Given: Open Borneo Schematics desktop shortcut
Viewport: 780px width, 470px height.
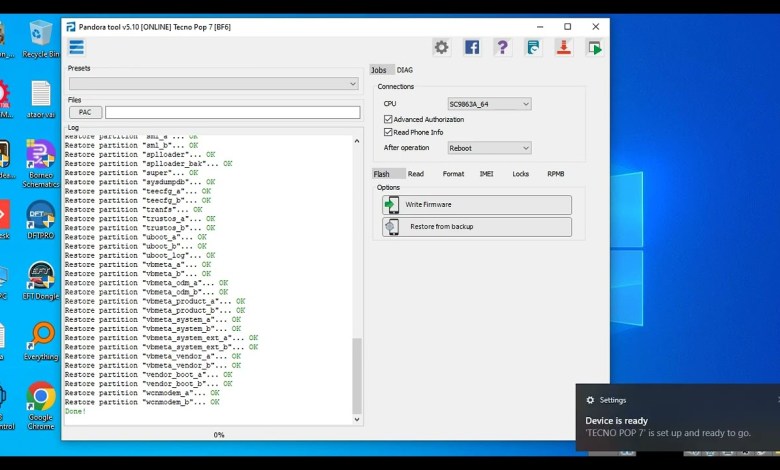Looking at the screenshot, I should 41,162.
